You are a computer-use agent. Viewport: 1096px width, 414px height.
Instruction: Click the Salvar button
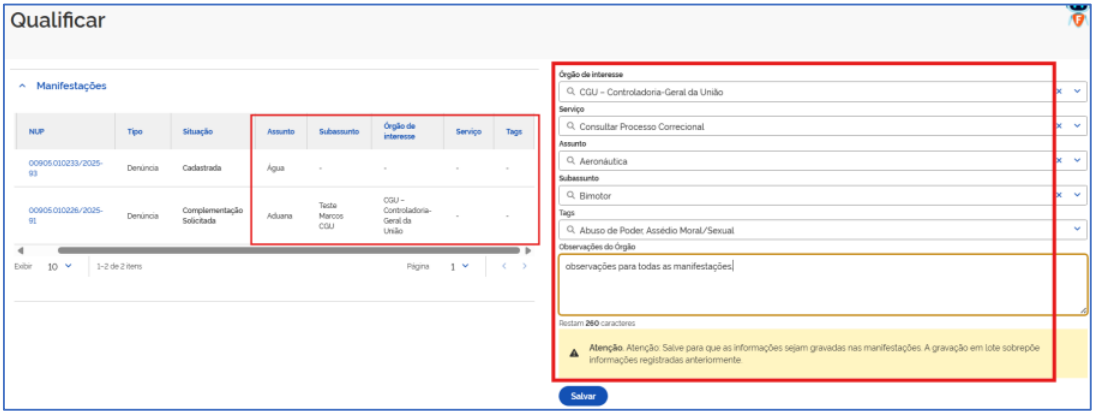point(583,396)
